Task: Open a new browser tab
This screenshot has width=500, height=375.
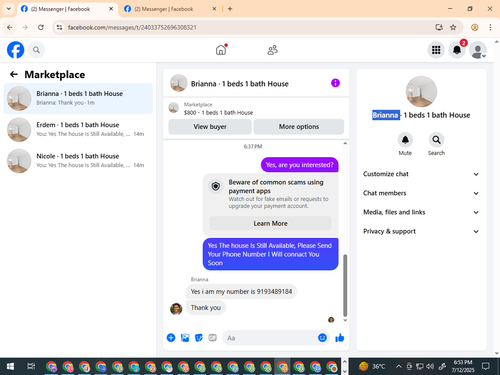Action: pos(230,9)
